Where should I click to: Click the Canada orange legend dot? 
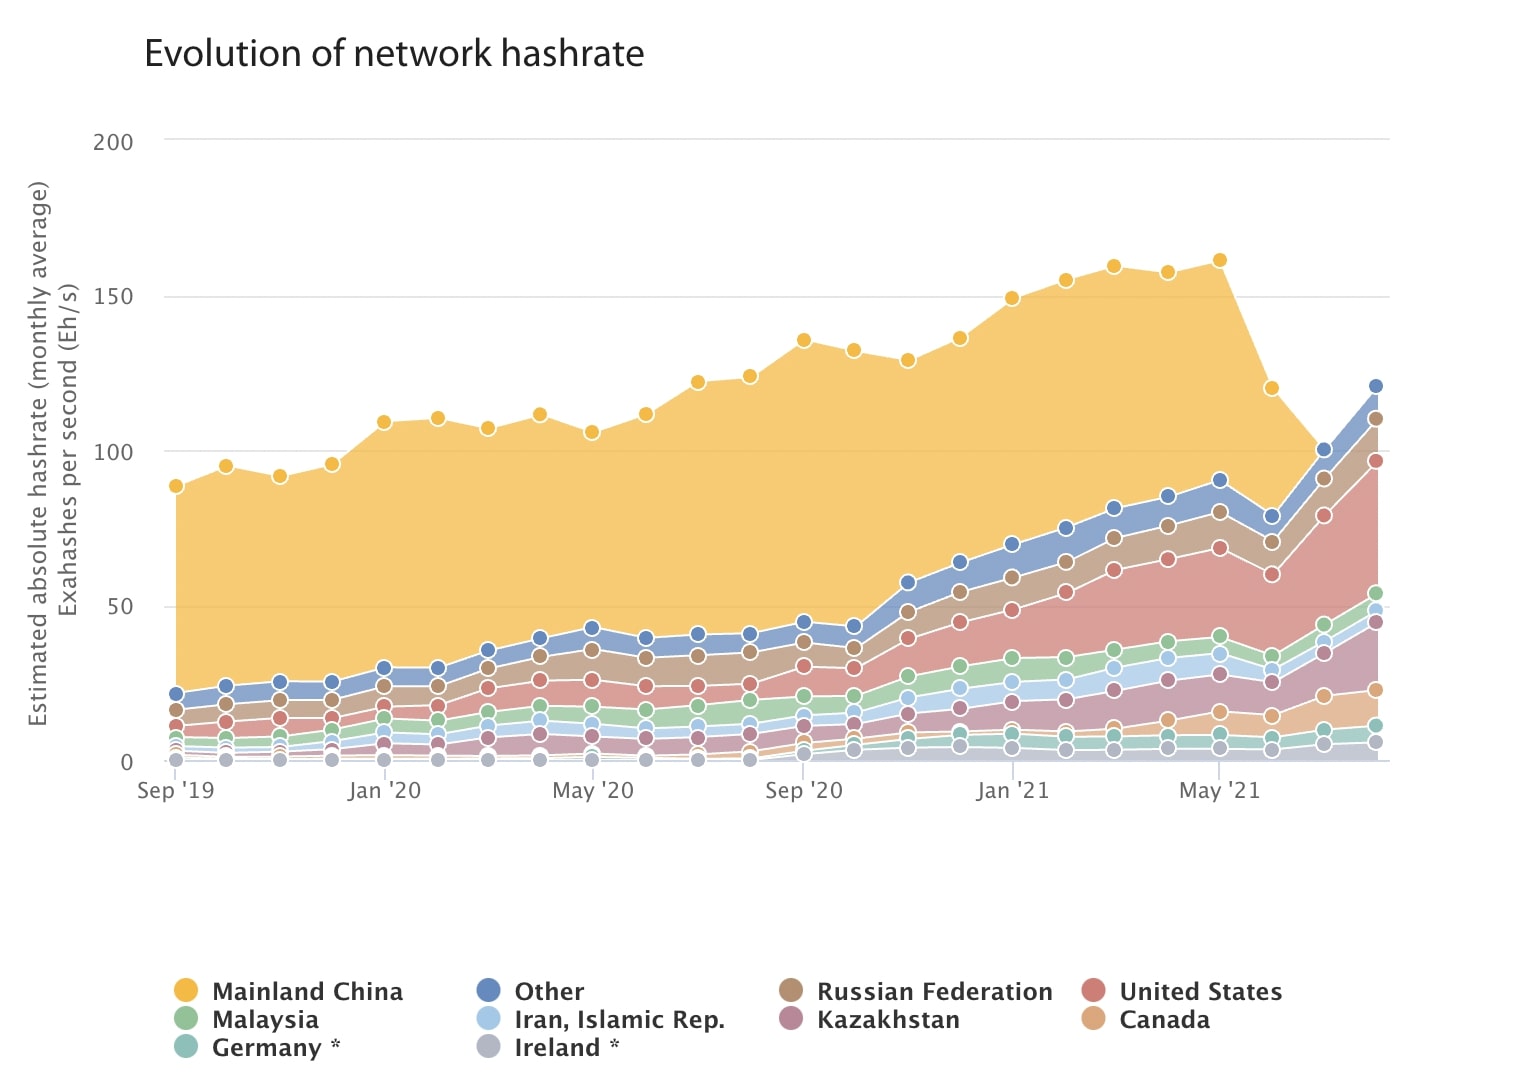click(x=1095, y=1020)
